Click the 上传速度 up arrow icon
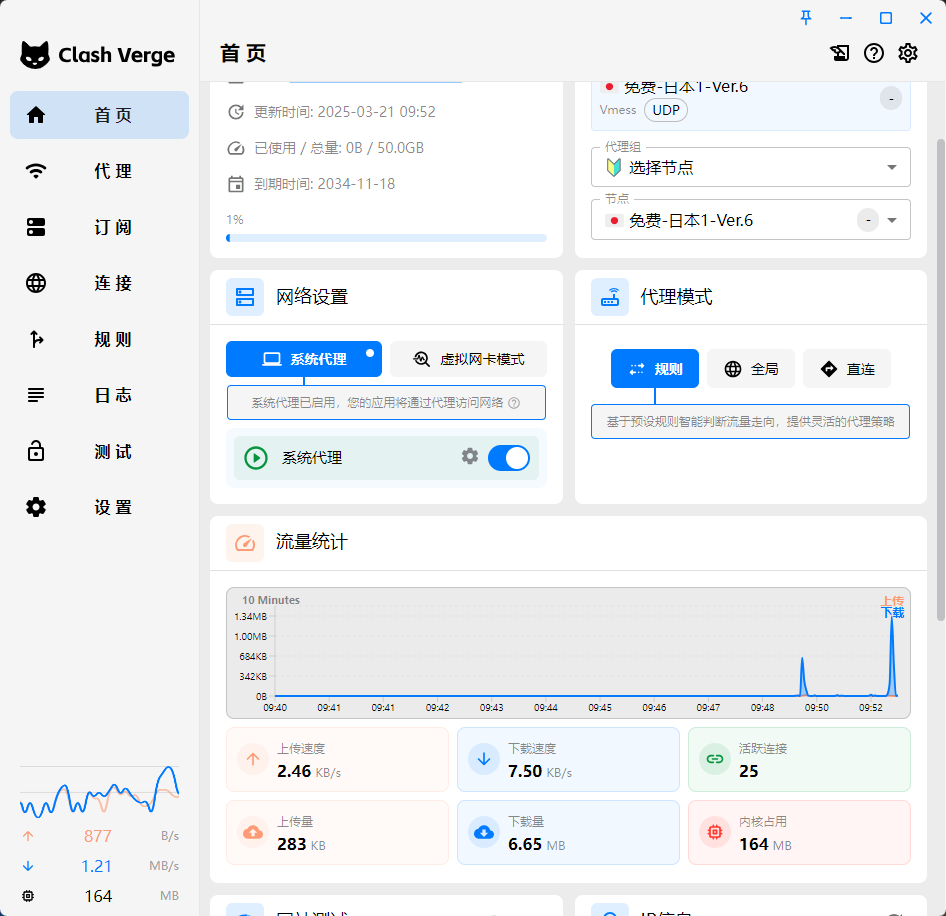 pos(253,759)
